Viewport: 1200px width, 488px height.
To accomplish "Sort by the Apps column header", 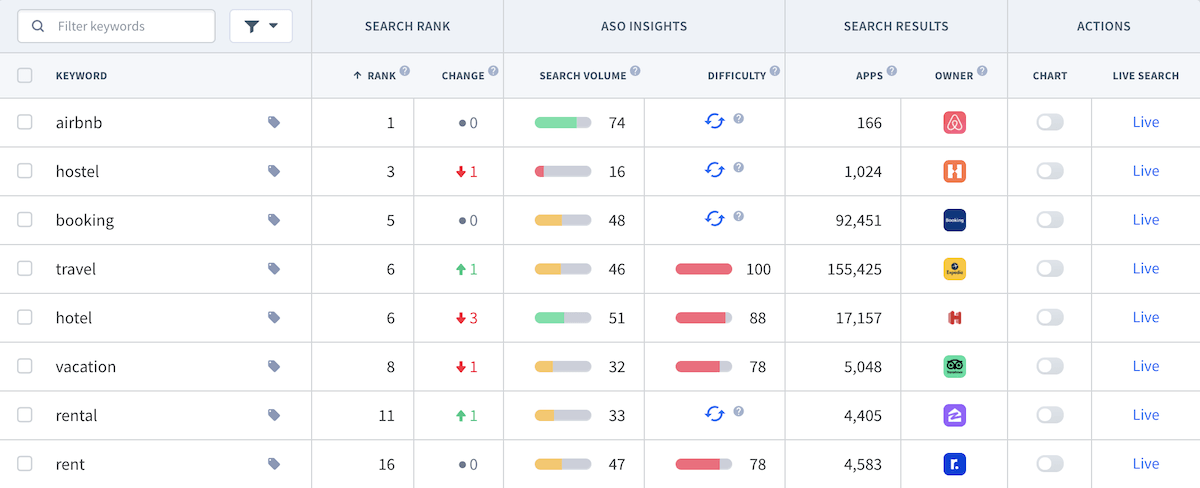I will (x=869, y=76).
